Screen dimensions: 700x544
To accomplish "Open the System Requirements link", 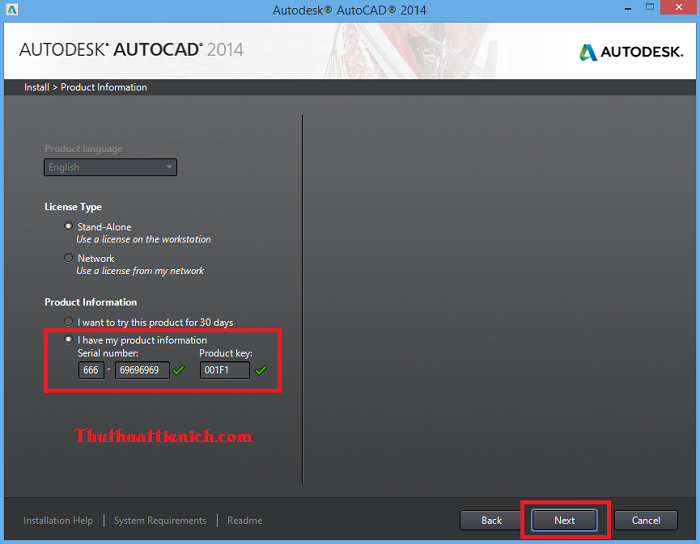I will pyautogui.click(x=160, y=521).
